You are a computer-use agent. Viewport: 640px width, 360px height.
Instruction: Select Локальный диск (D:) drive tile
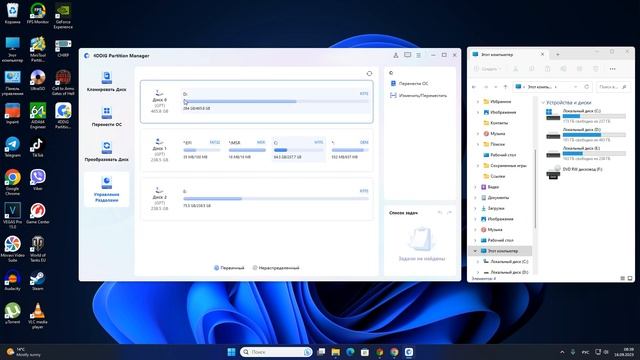(586, 135)
